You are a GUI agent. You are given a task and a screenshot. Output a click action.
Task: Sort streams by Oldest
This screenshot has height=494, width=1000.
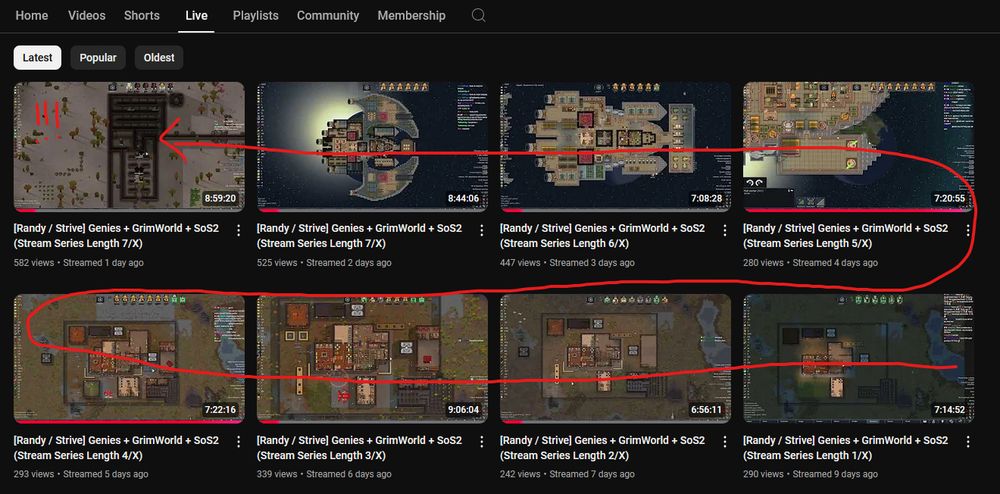pos(159,57)
